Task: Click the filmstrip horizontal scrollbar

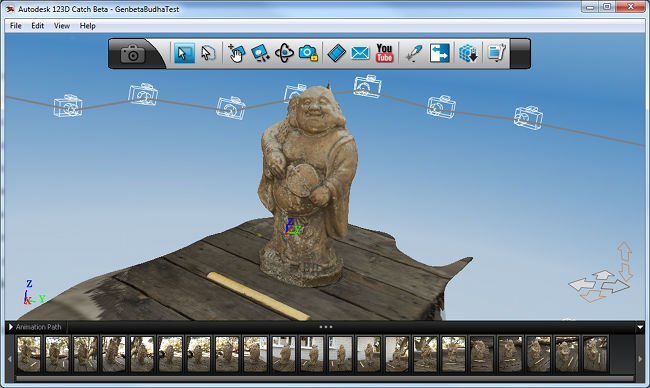Action: pyautogui.click(x=325, y=378)
